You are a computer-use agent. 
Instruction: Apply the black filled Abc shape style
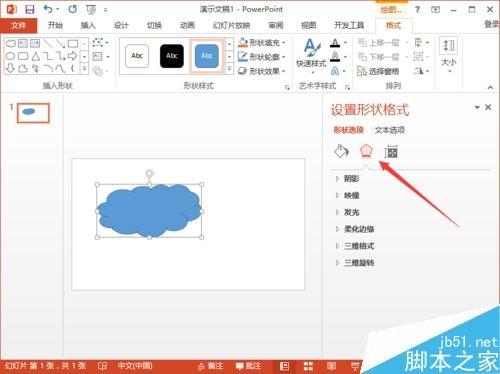pos(172,56)
